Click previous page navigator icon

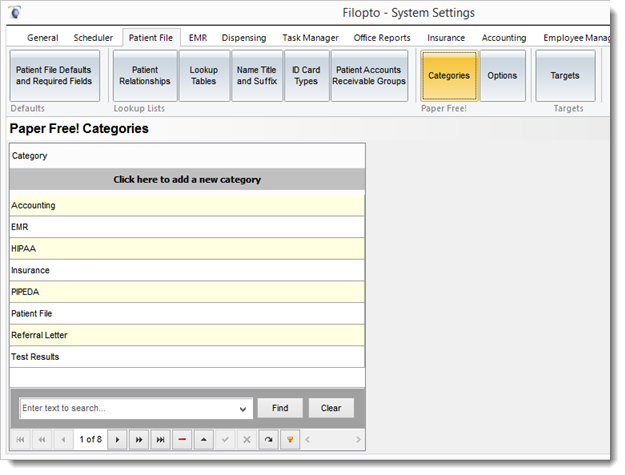42,440
